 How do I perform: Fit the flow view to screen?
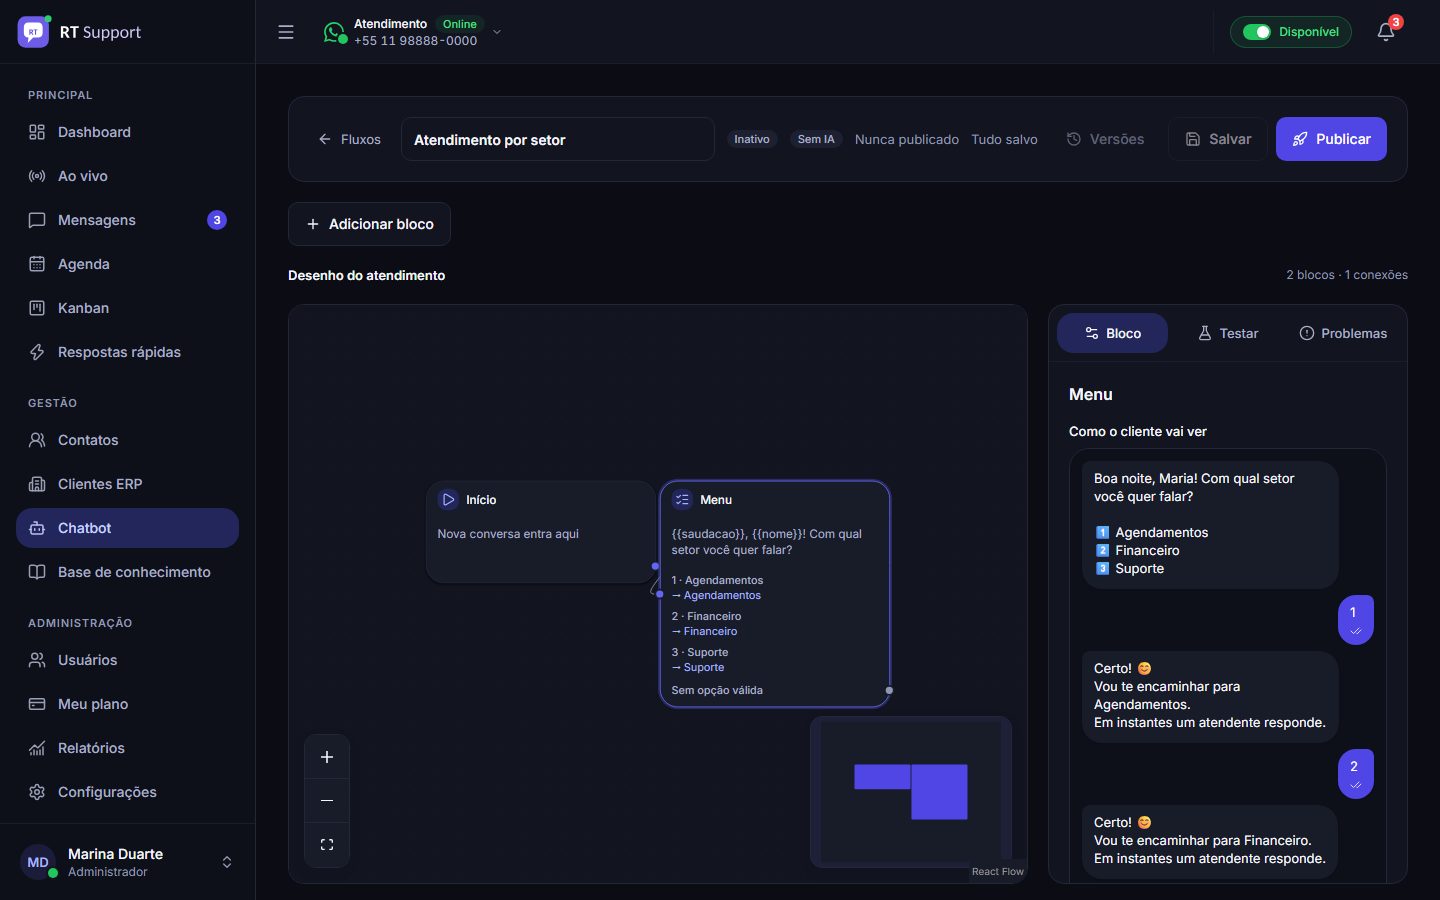pos(327,845)
